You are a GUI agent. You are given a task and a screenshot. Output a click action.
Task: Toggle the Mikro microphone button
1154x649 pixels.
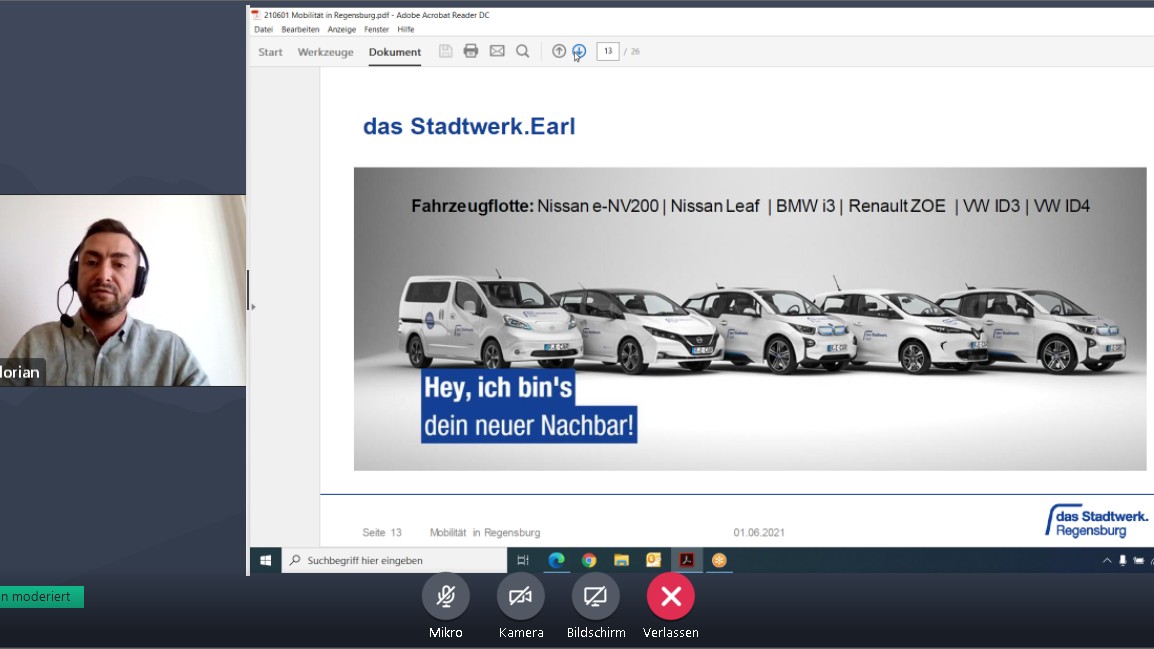click(445, 596)
